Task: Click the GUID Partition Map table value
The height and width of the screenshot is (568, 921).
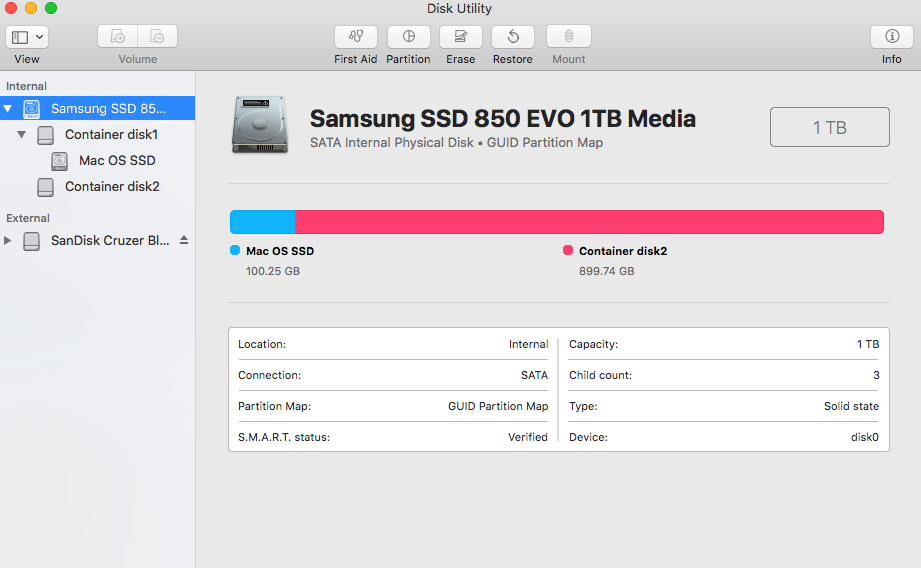Action: tap(498, 406)
